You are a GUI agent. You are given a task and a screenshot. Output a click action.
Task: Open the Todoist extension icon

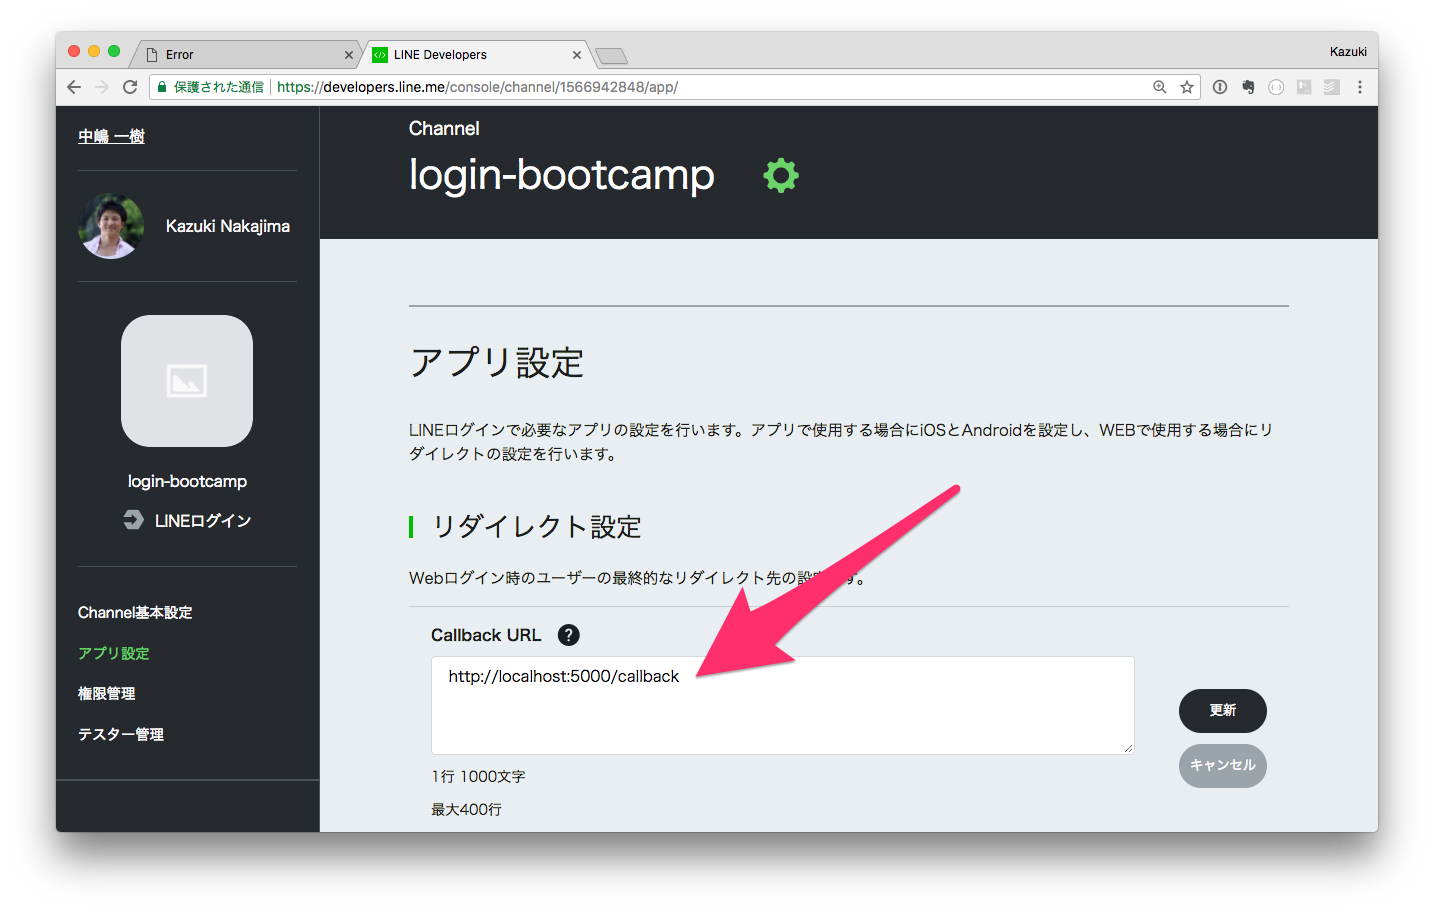[x=1331, y=87]
